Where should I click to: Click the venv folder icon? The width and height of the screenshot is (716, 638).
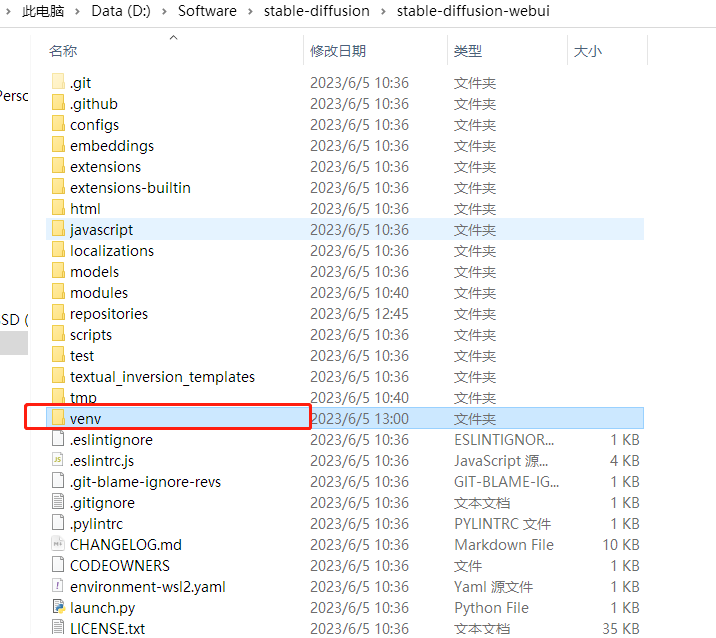(58, 418)
